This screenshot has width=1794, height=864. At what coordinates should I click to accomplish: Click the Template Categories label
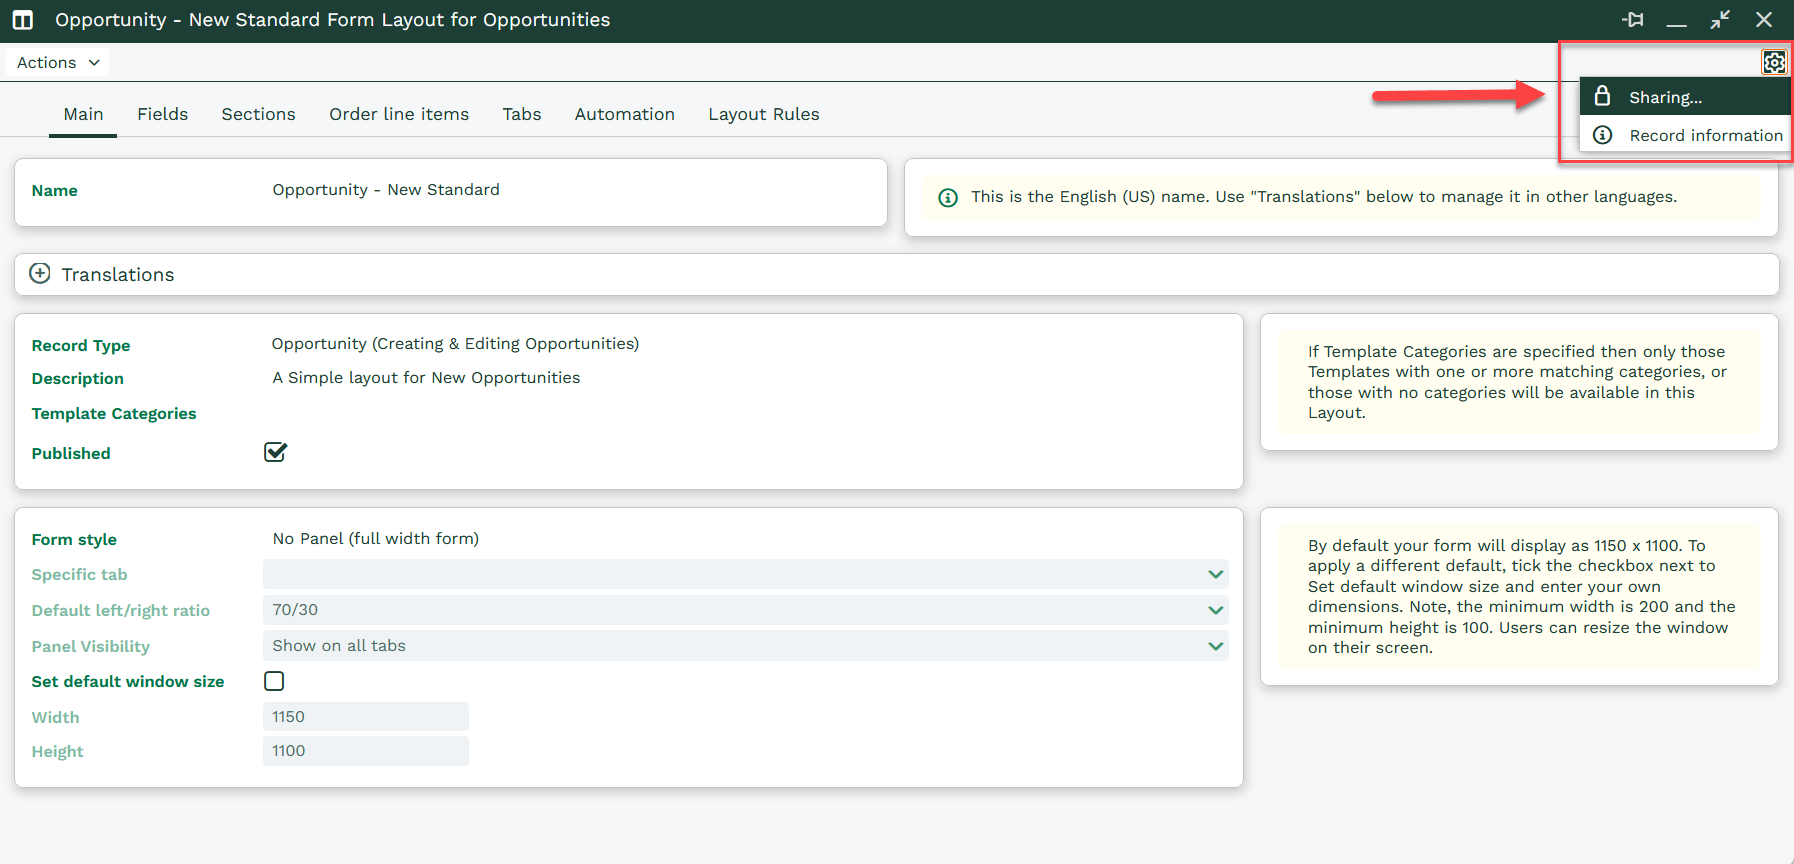click(114, 413)
